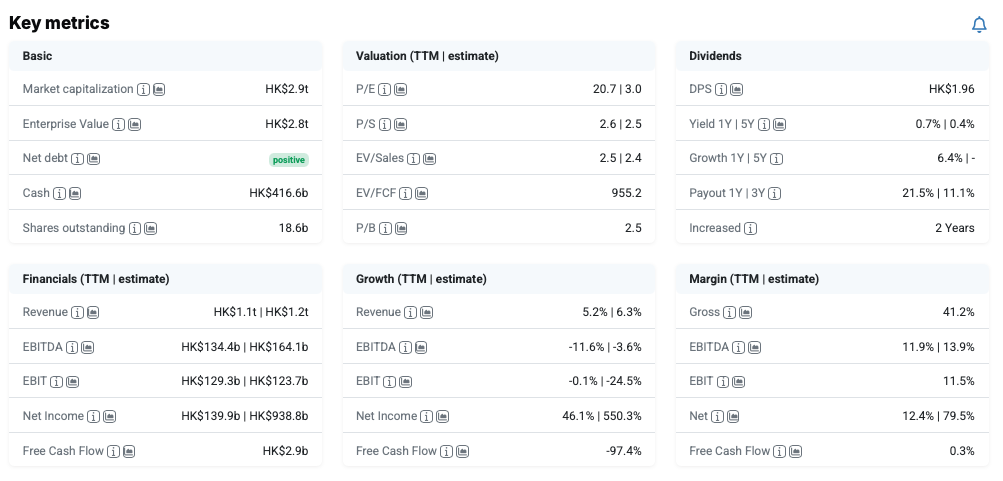This screenshot has height=481, width=1003.
Task: Open the chart icon beside DPS
Action: [x=736, y=90]
